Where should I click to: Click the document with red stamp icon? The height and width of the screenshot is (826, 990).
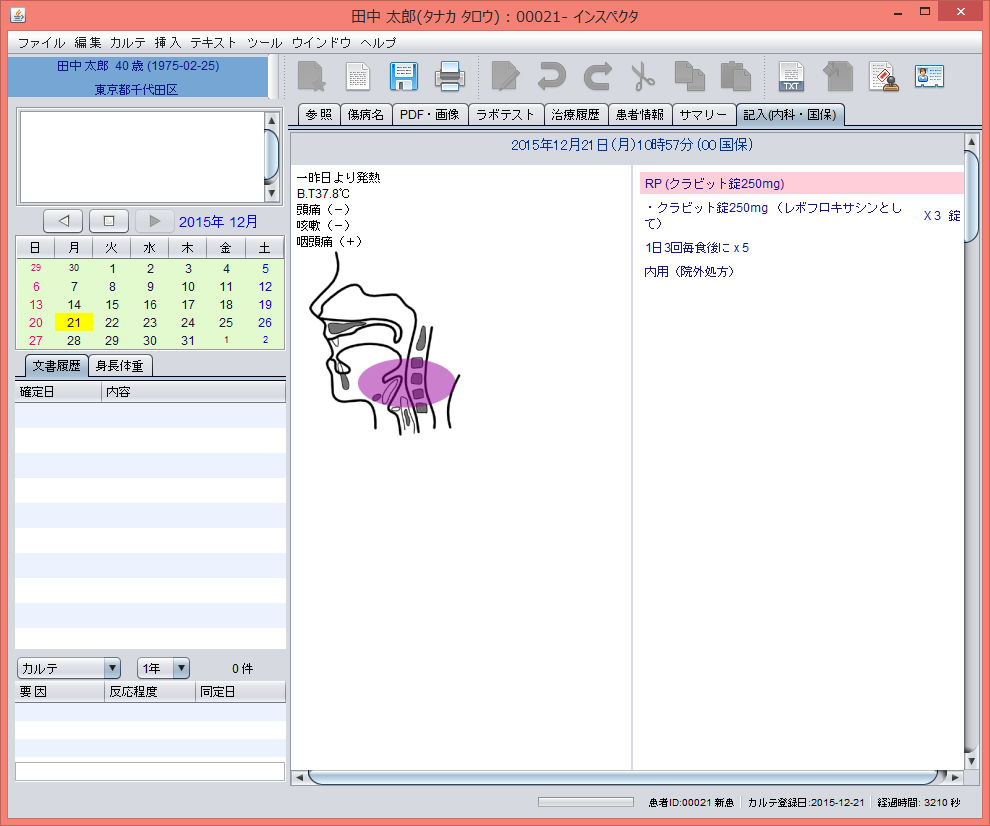click(x=882, y=76)
